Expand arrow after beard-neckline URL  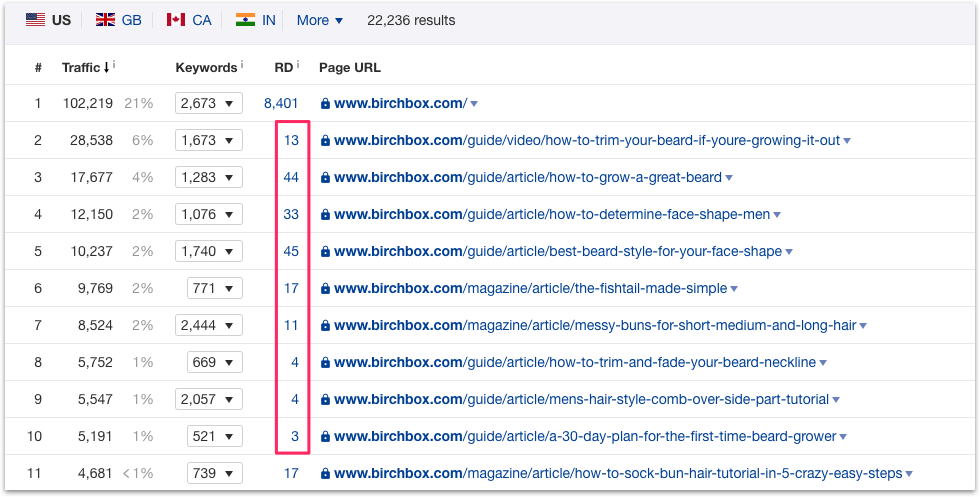(x=823, y=363)
